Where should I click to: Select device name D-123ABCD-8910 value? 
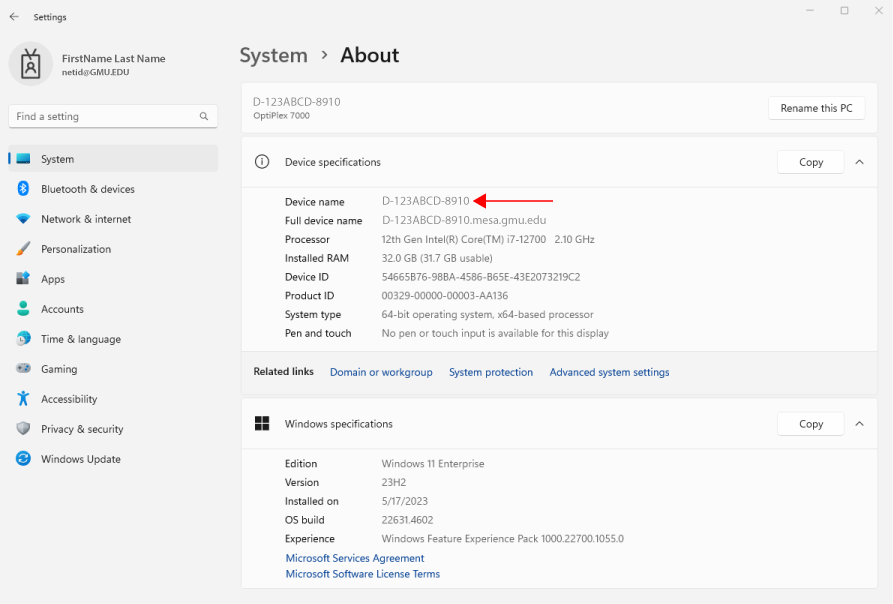pyautogui.click(x=425, y=201)
